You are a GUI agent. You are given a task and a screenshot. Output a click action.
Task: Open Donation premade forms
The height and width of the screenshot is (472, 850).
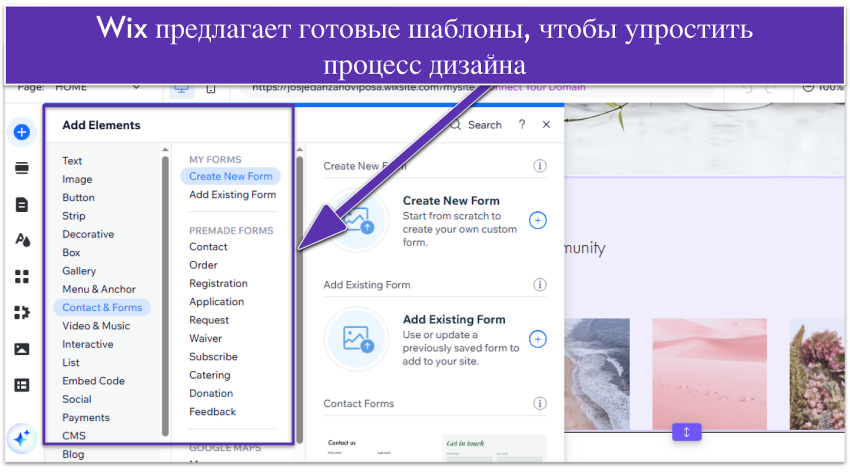pos(211,393)
